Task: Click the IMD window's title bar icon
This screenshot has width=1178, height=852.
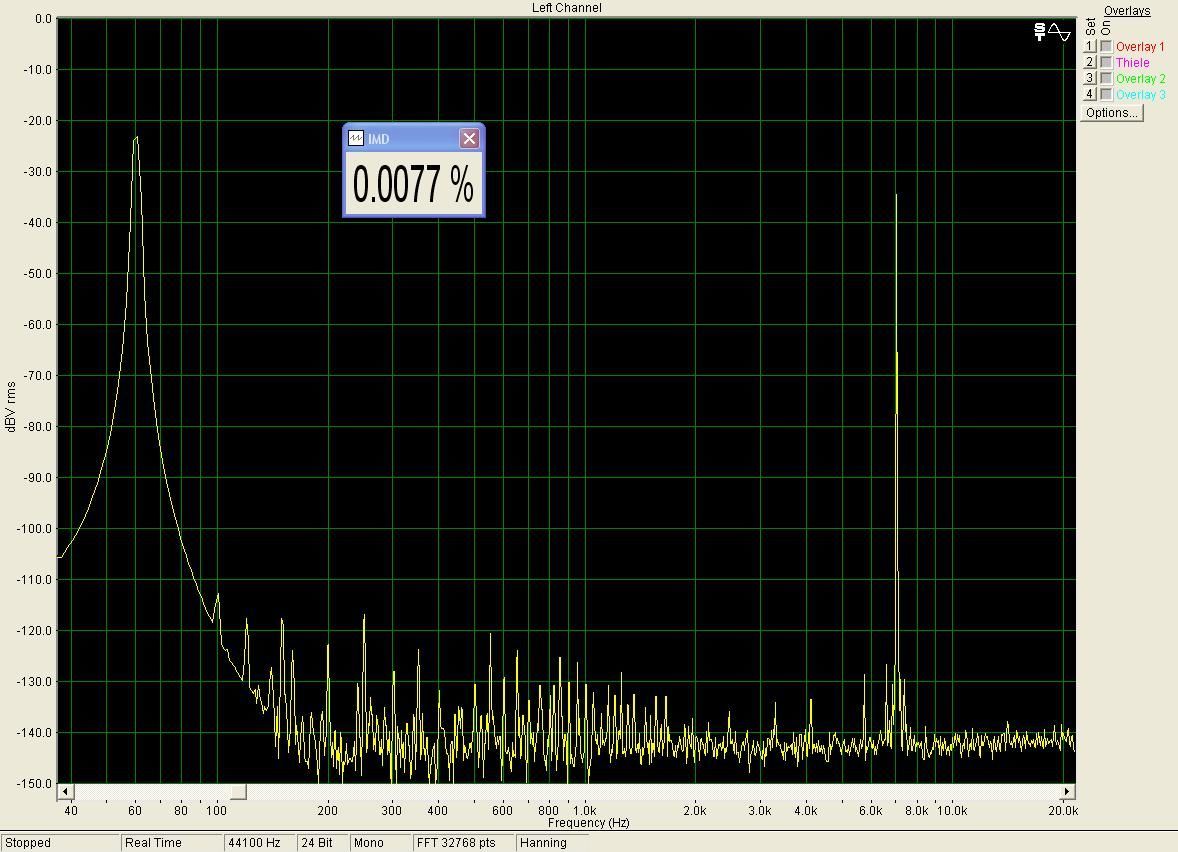Action: 356,138
